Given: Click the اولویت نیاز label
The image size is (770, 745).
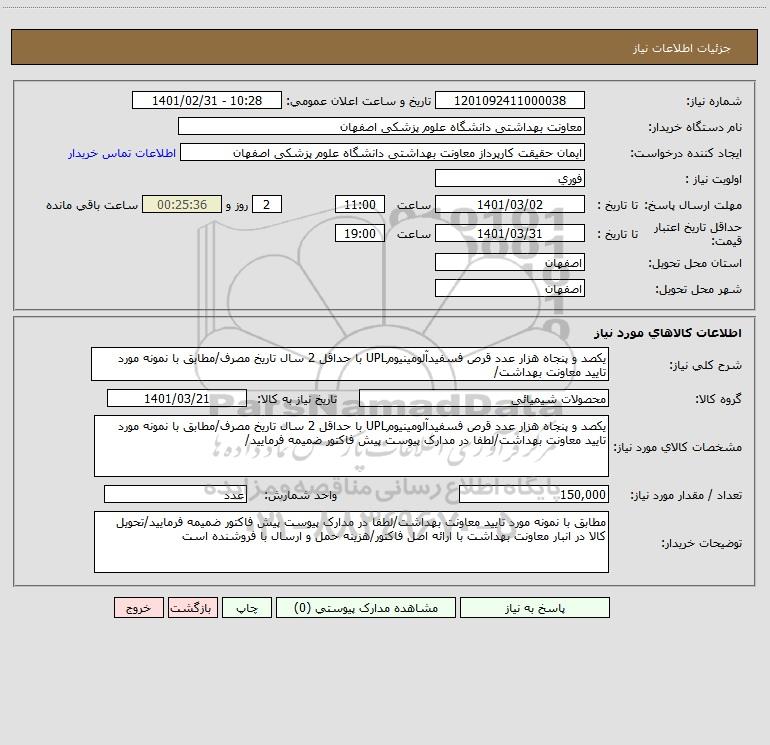Looking at the screenshot, I should click(x=714, y=179).
